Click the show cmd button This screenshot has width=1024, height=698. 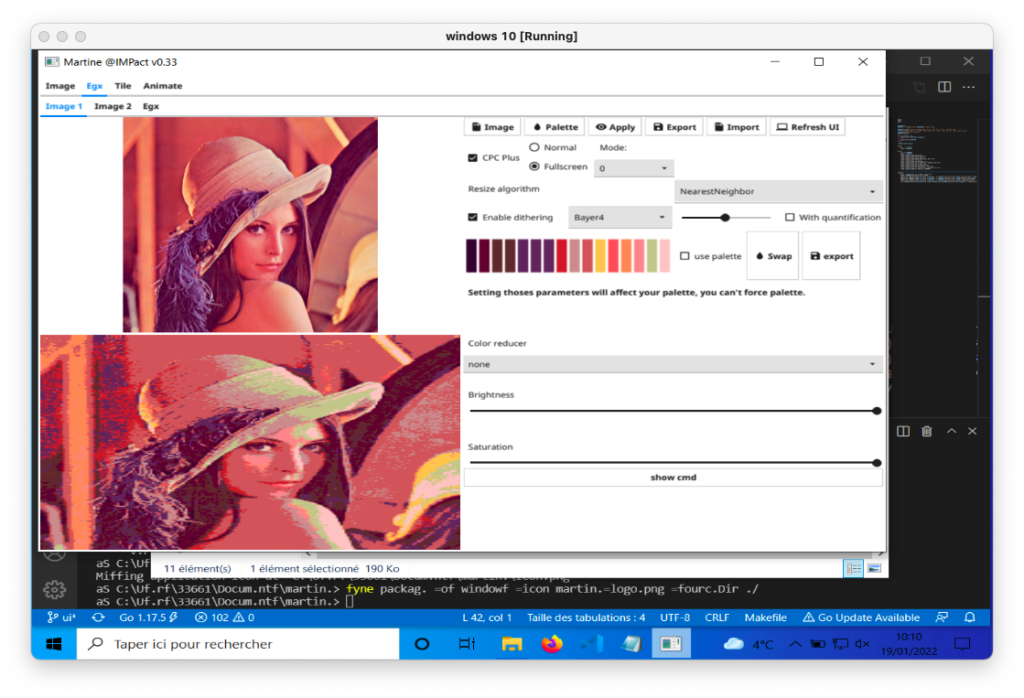[x=673, y=477]
